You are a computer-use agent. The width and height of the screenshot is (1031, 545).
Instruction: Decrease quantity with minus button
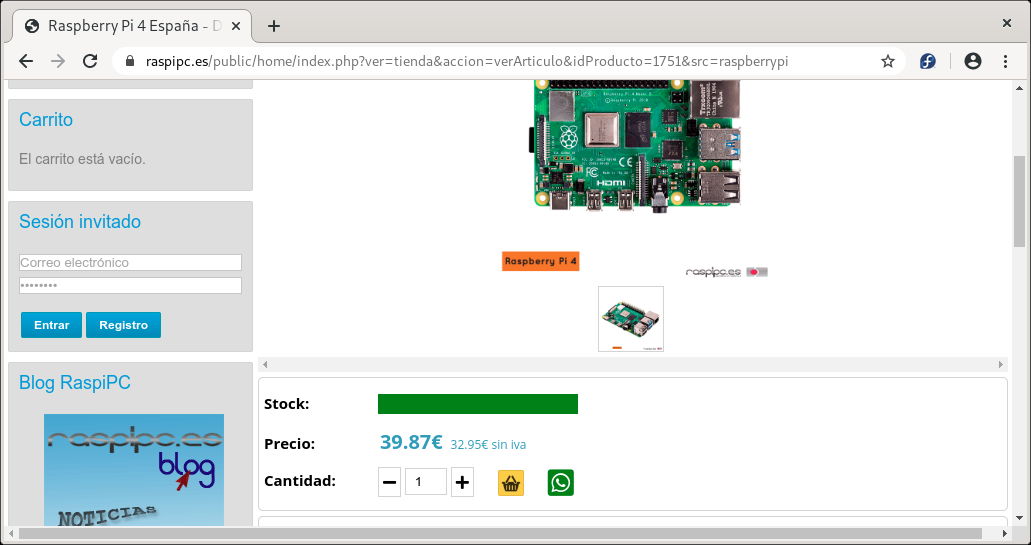(x=389, y=483)
